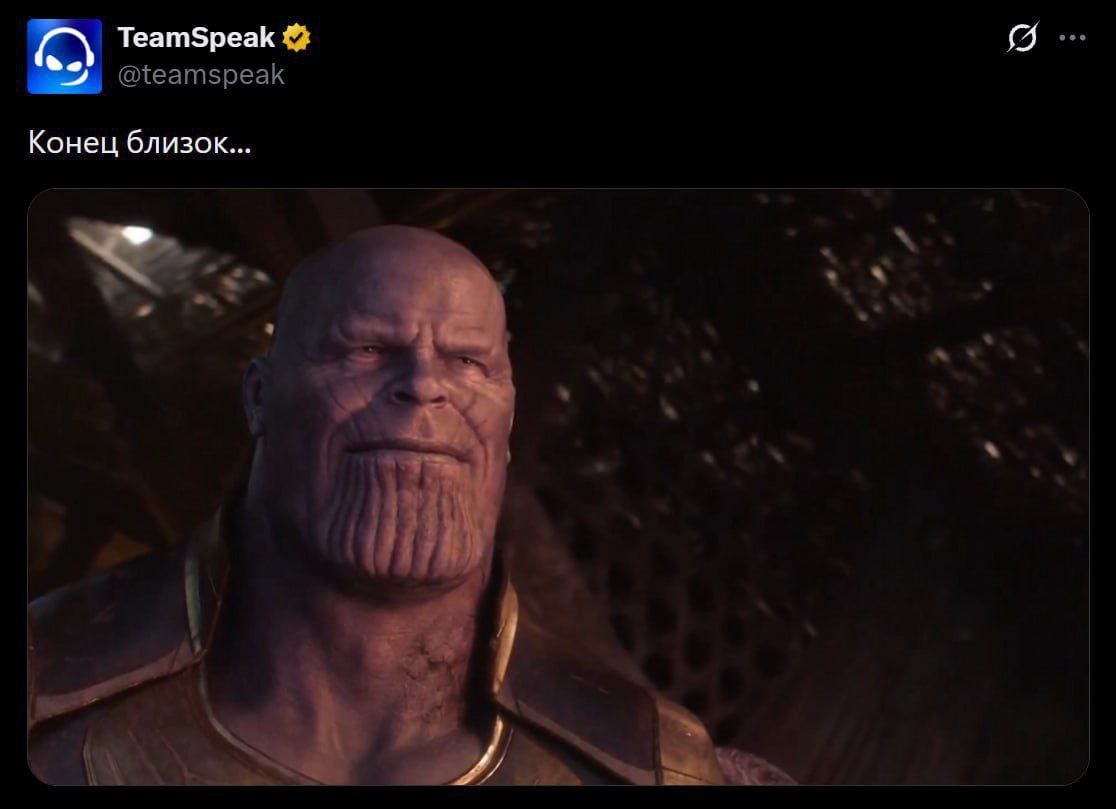Click the TeamSpeak headset avatar
This screenshot has height=809, width=1116.
pos(65,56)
